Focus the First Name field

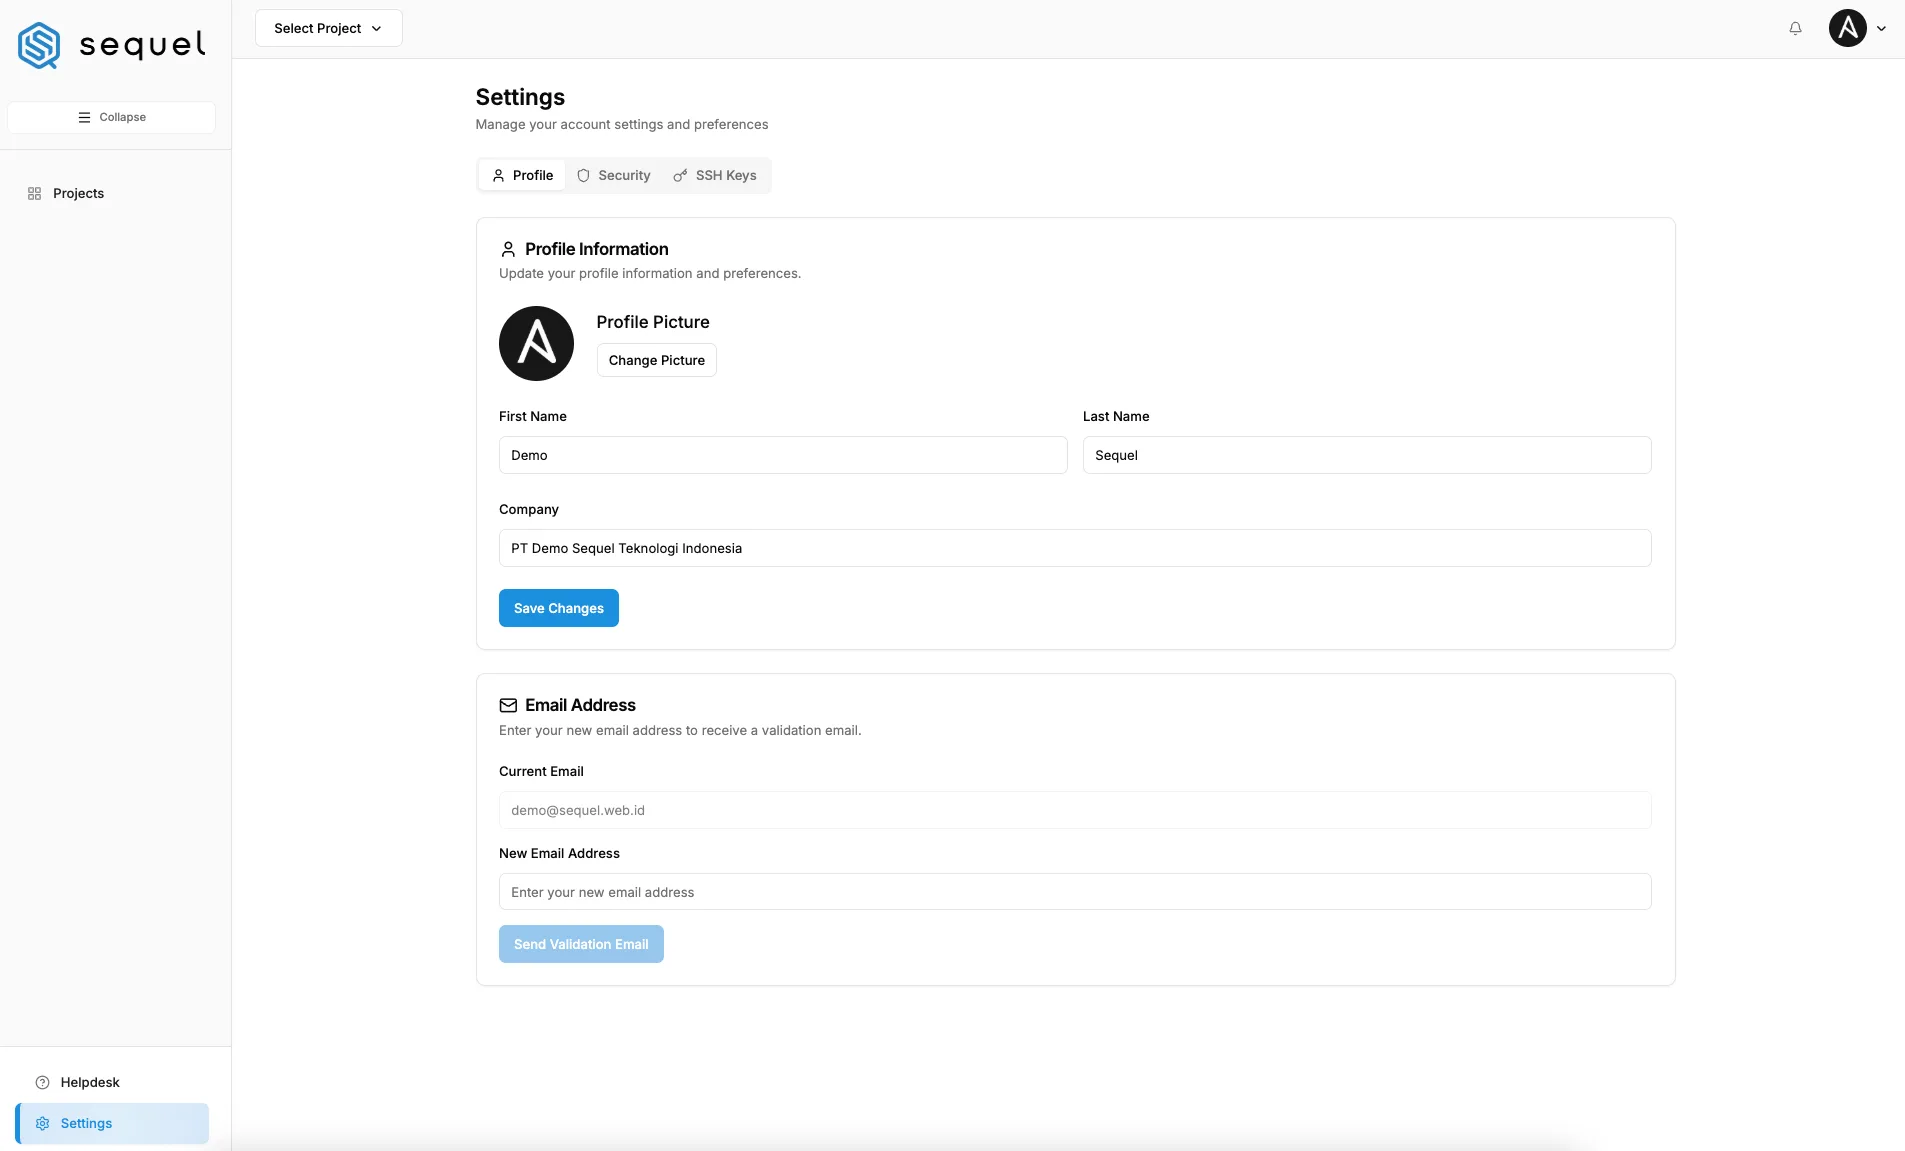783,455
